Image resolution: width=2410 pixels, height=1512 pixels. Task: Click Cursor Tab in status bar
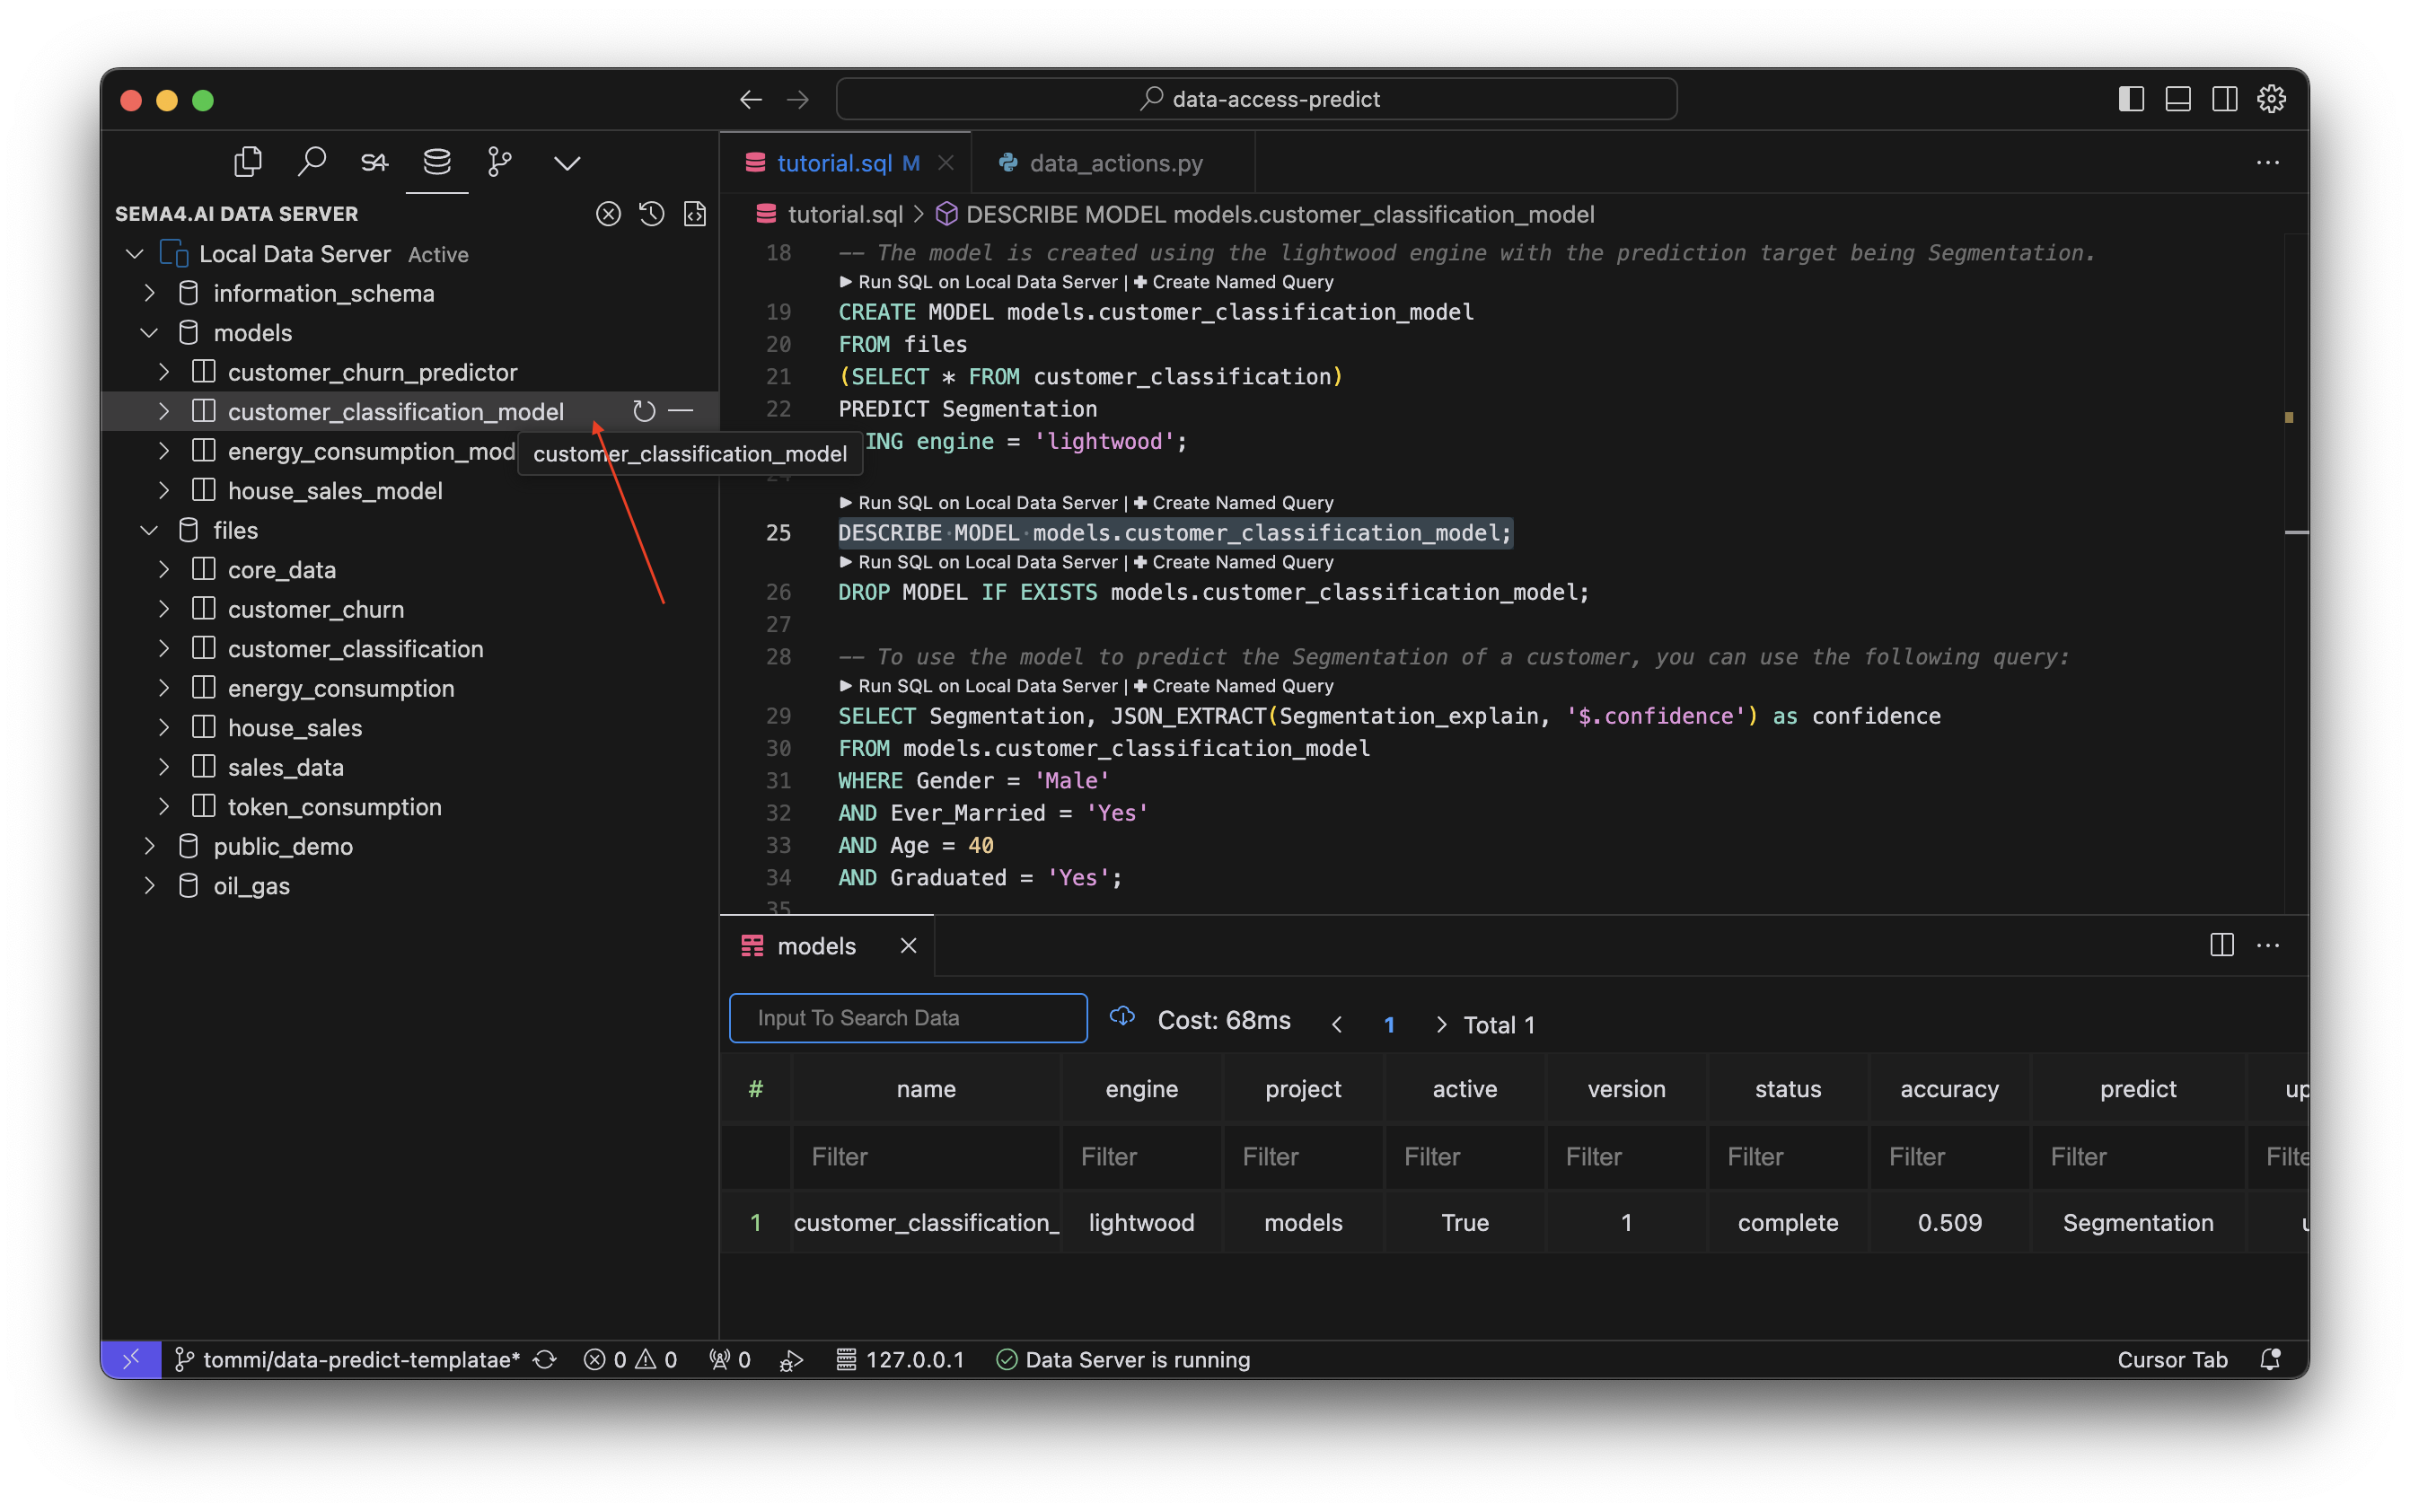pyautogui.click(x=2172, y=1359)
